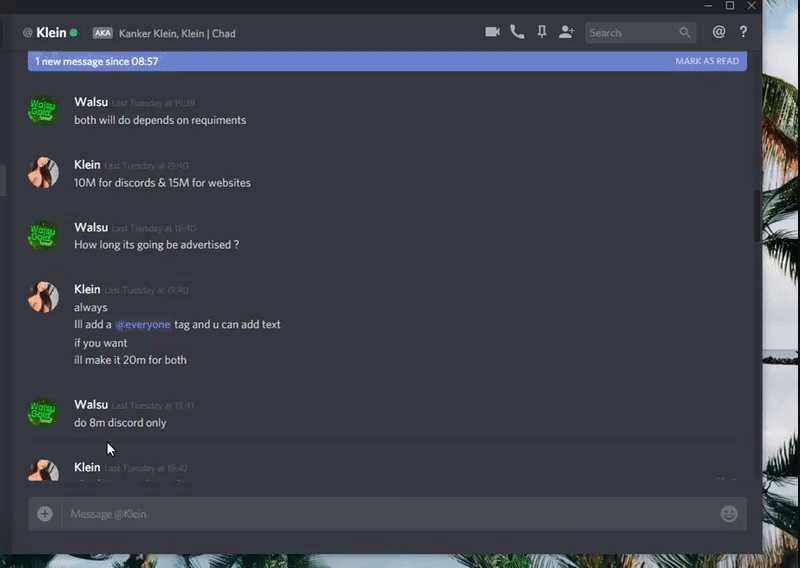
Task: Click Klein's green online status dot
Action: pos(73,33)
